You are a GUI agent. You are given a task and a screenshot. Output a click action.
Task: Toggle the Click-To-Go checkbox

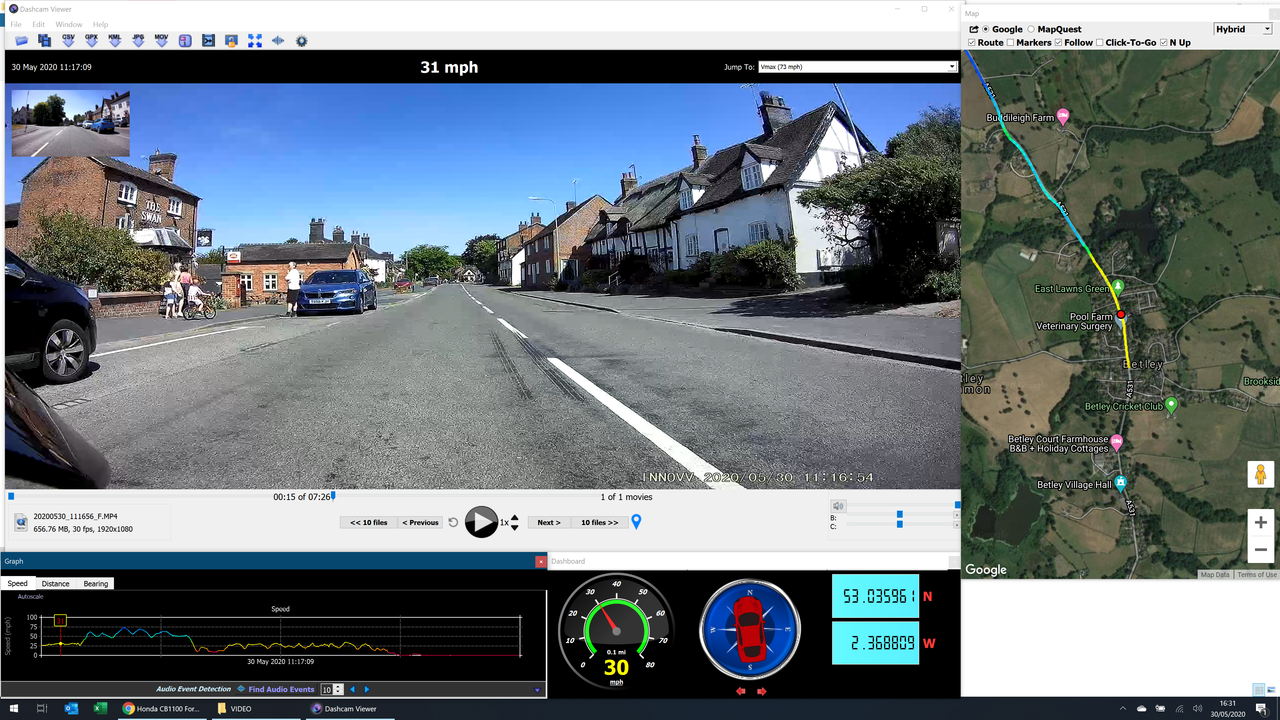click(x=1100, y=43)
